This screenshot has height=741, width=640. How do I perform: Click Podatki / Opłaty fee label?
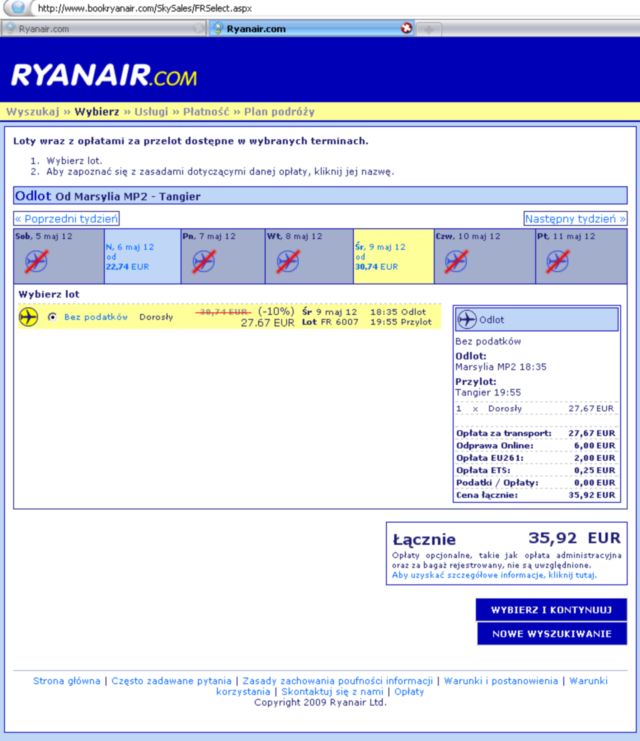point(497,483)
